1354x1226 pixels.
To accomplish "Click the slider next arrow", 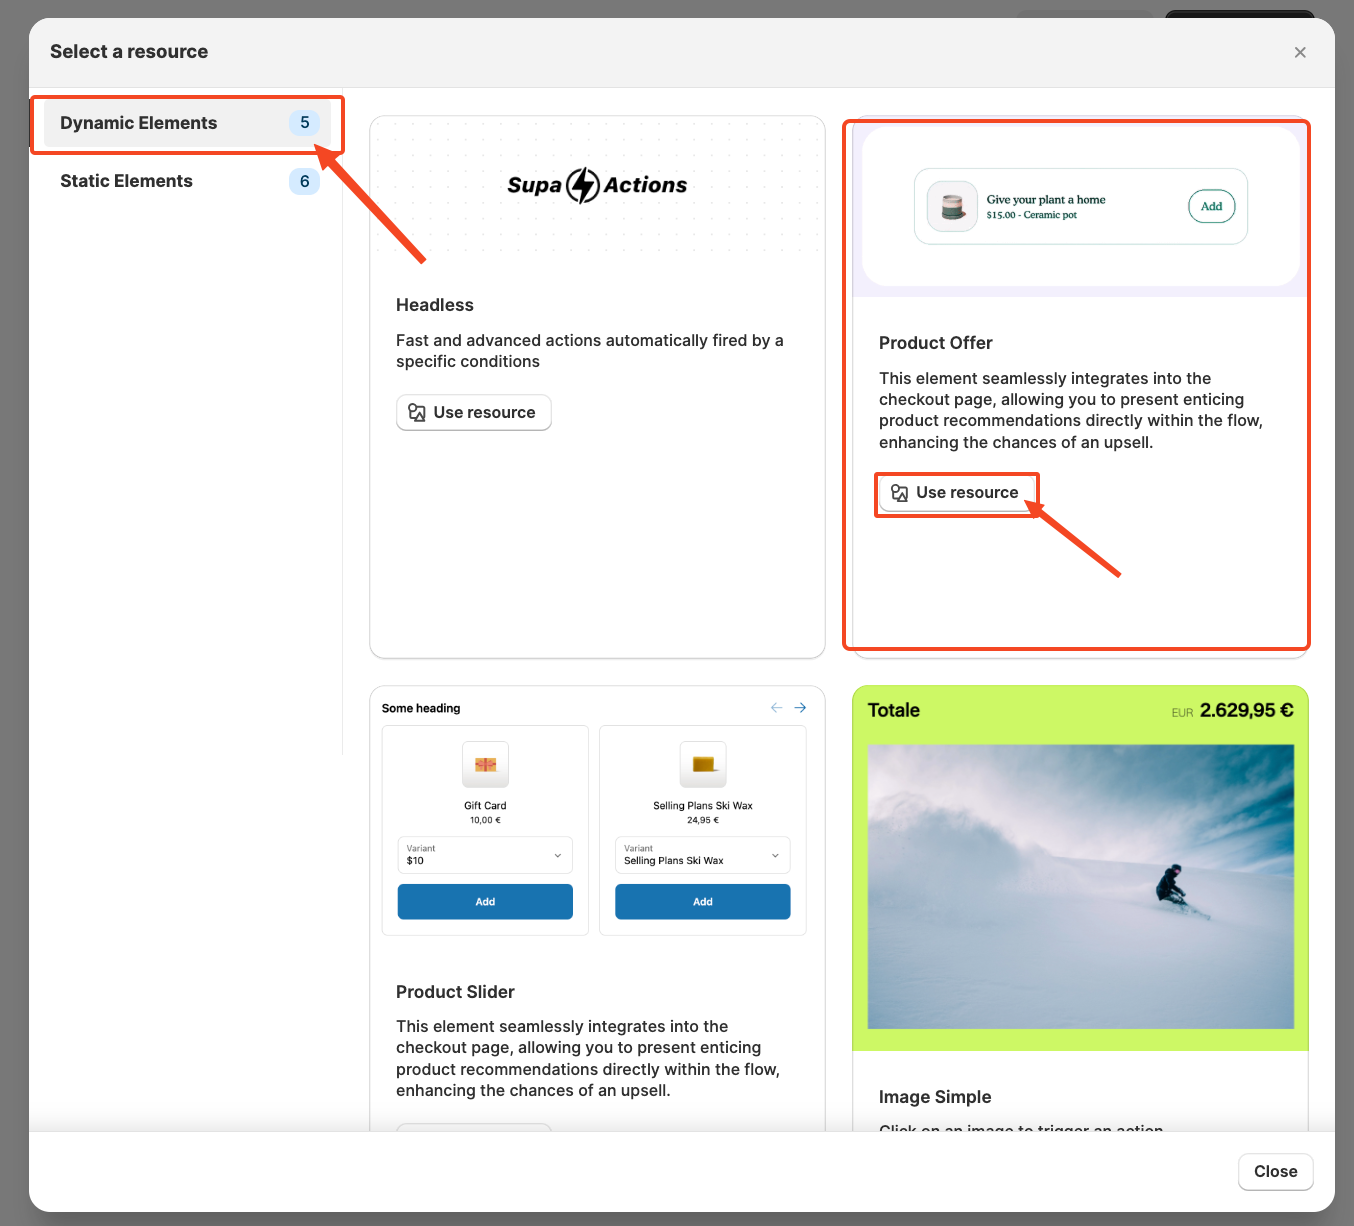I will click(x=800, y=707).
